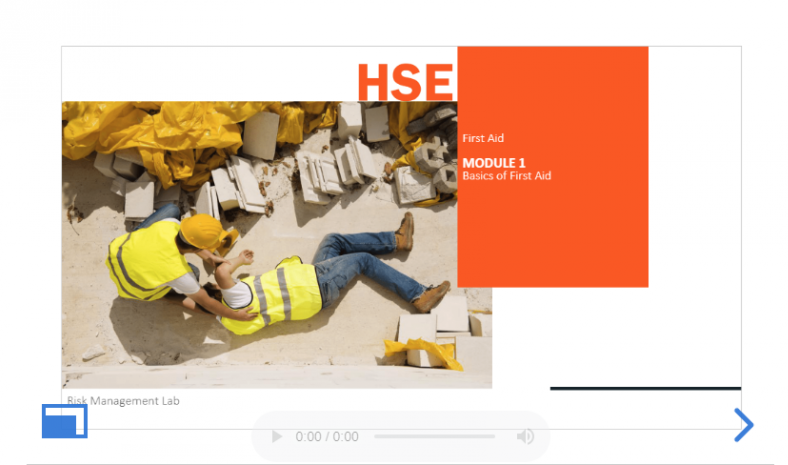
Task: Play the slide audio narration
Action: 277,437
